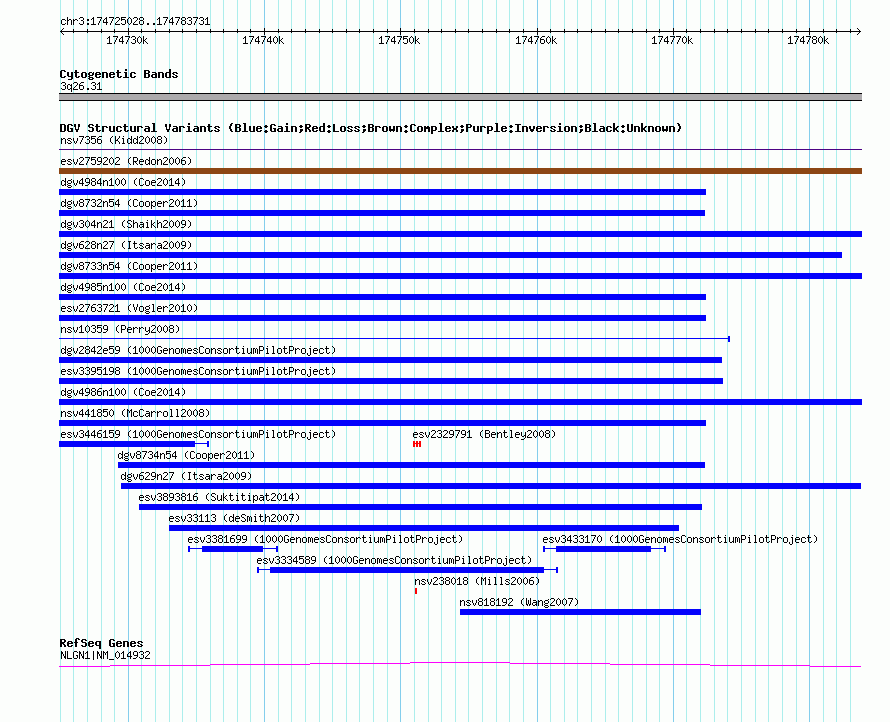Click the esv3395198 1000Genomes blue bar

(391, 381)
